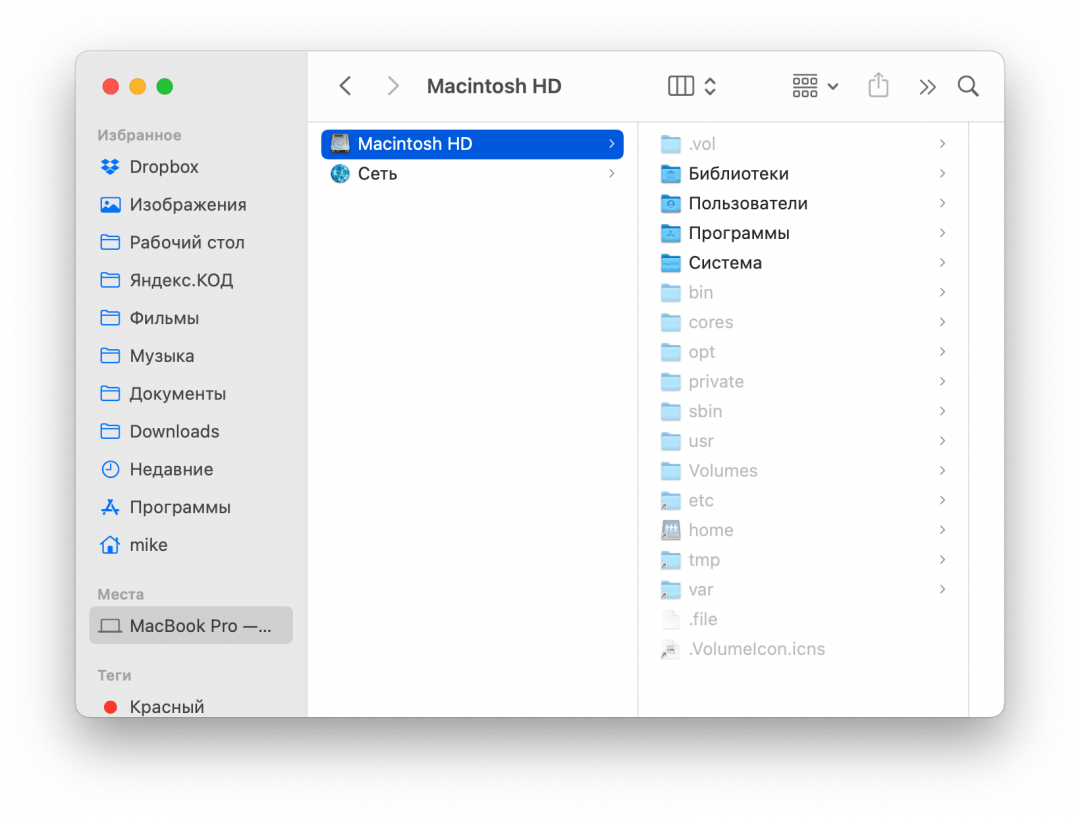Go to Downloads in sidebar
The height and width of the screenshot is (817, 1080).
pos(174,432)
